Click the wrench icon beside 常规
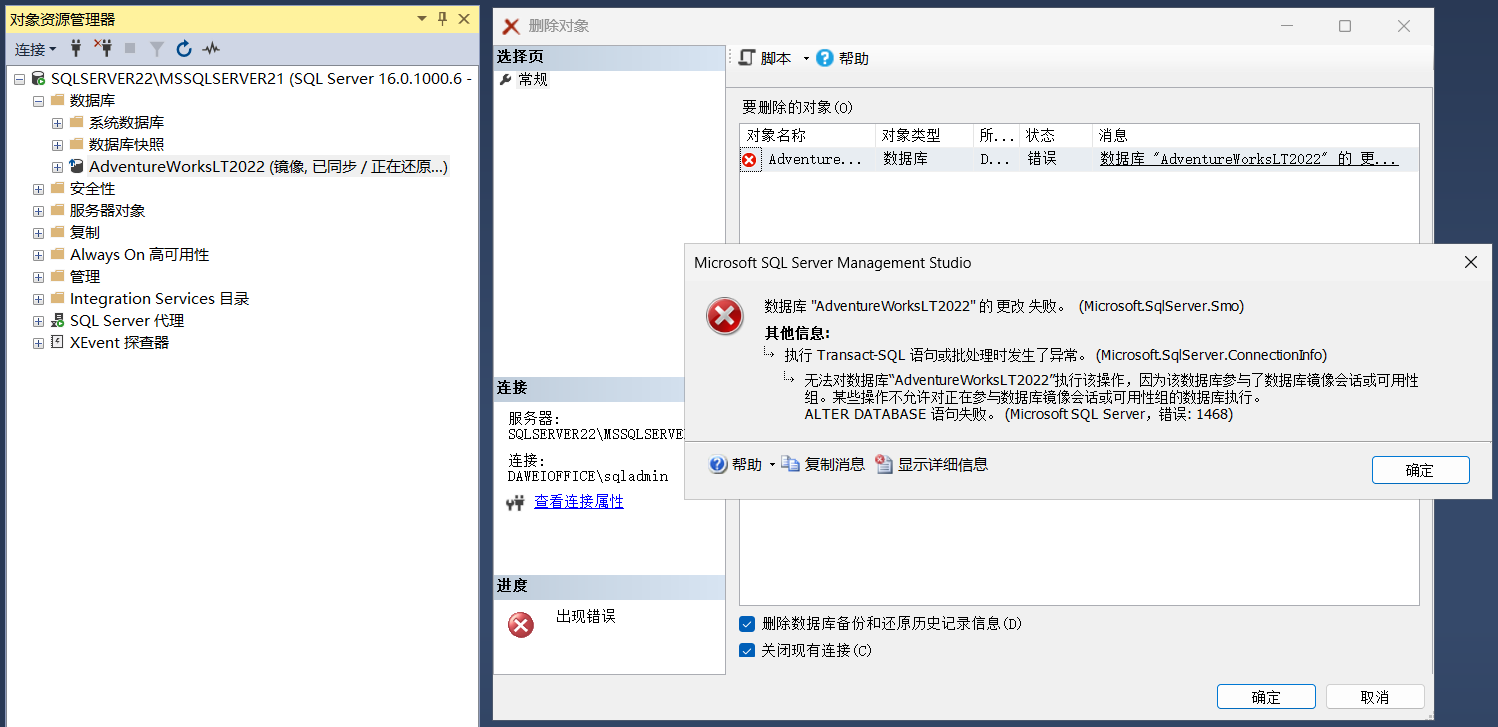This screenshot has height=727, width=1498. click(505, 79)
